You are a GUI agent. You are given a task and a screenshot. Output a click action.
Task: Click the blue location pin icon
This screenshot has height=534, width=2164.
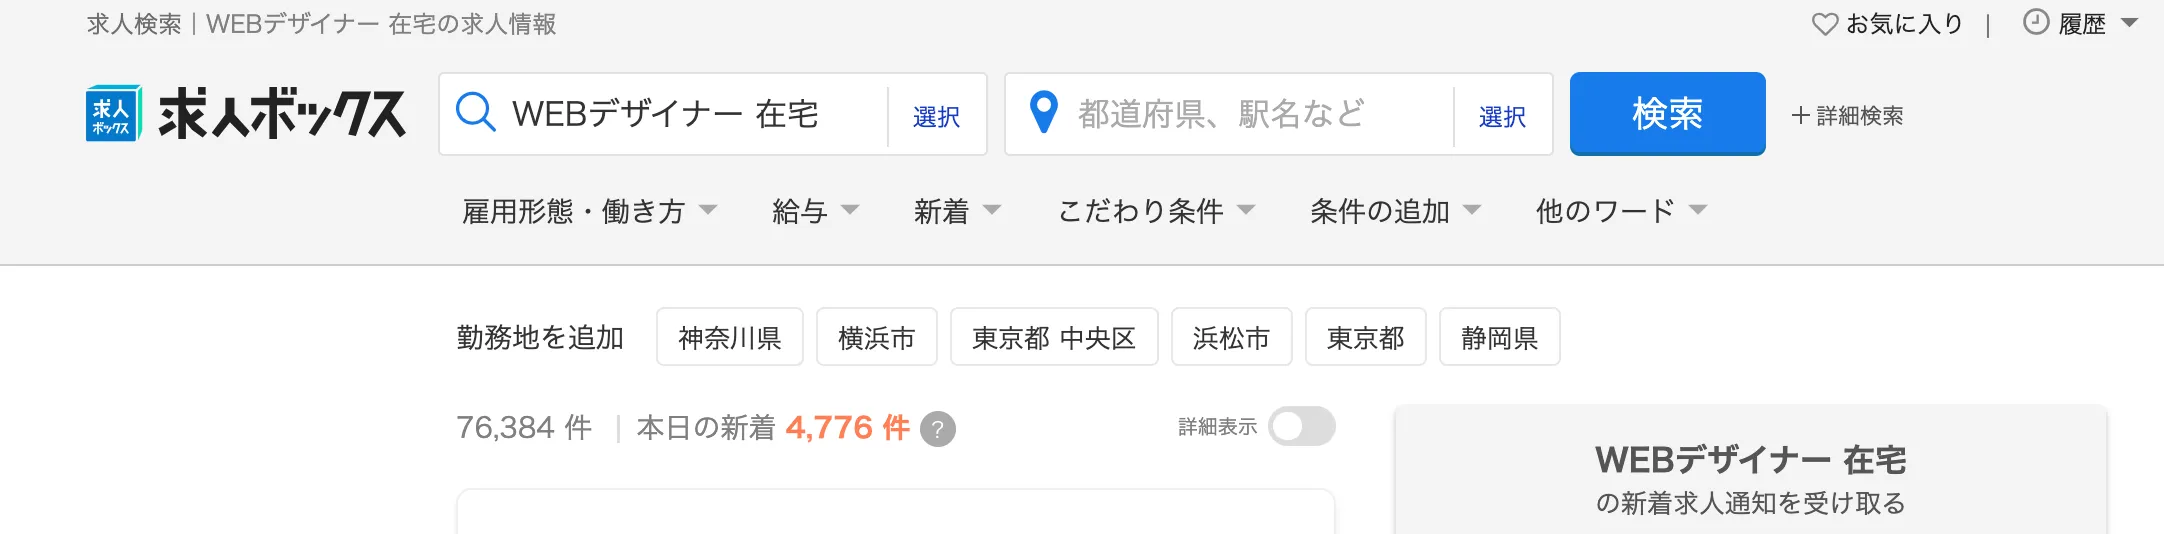[1044, 112]
